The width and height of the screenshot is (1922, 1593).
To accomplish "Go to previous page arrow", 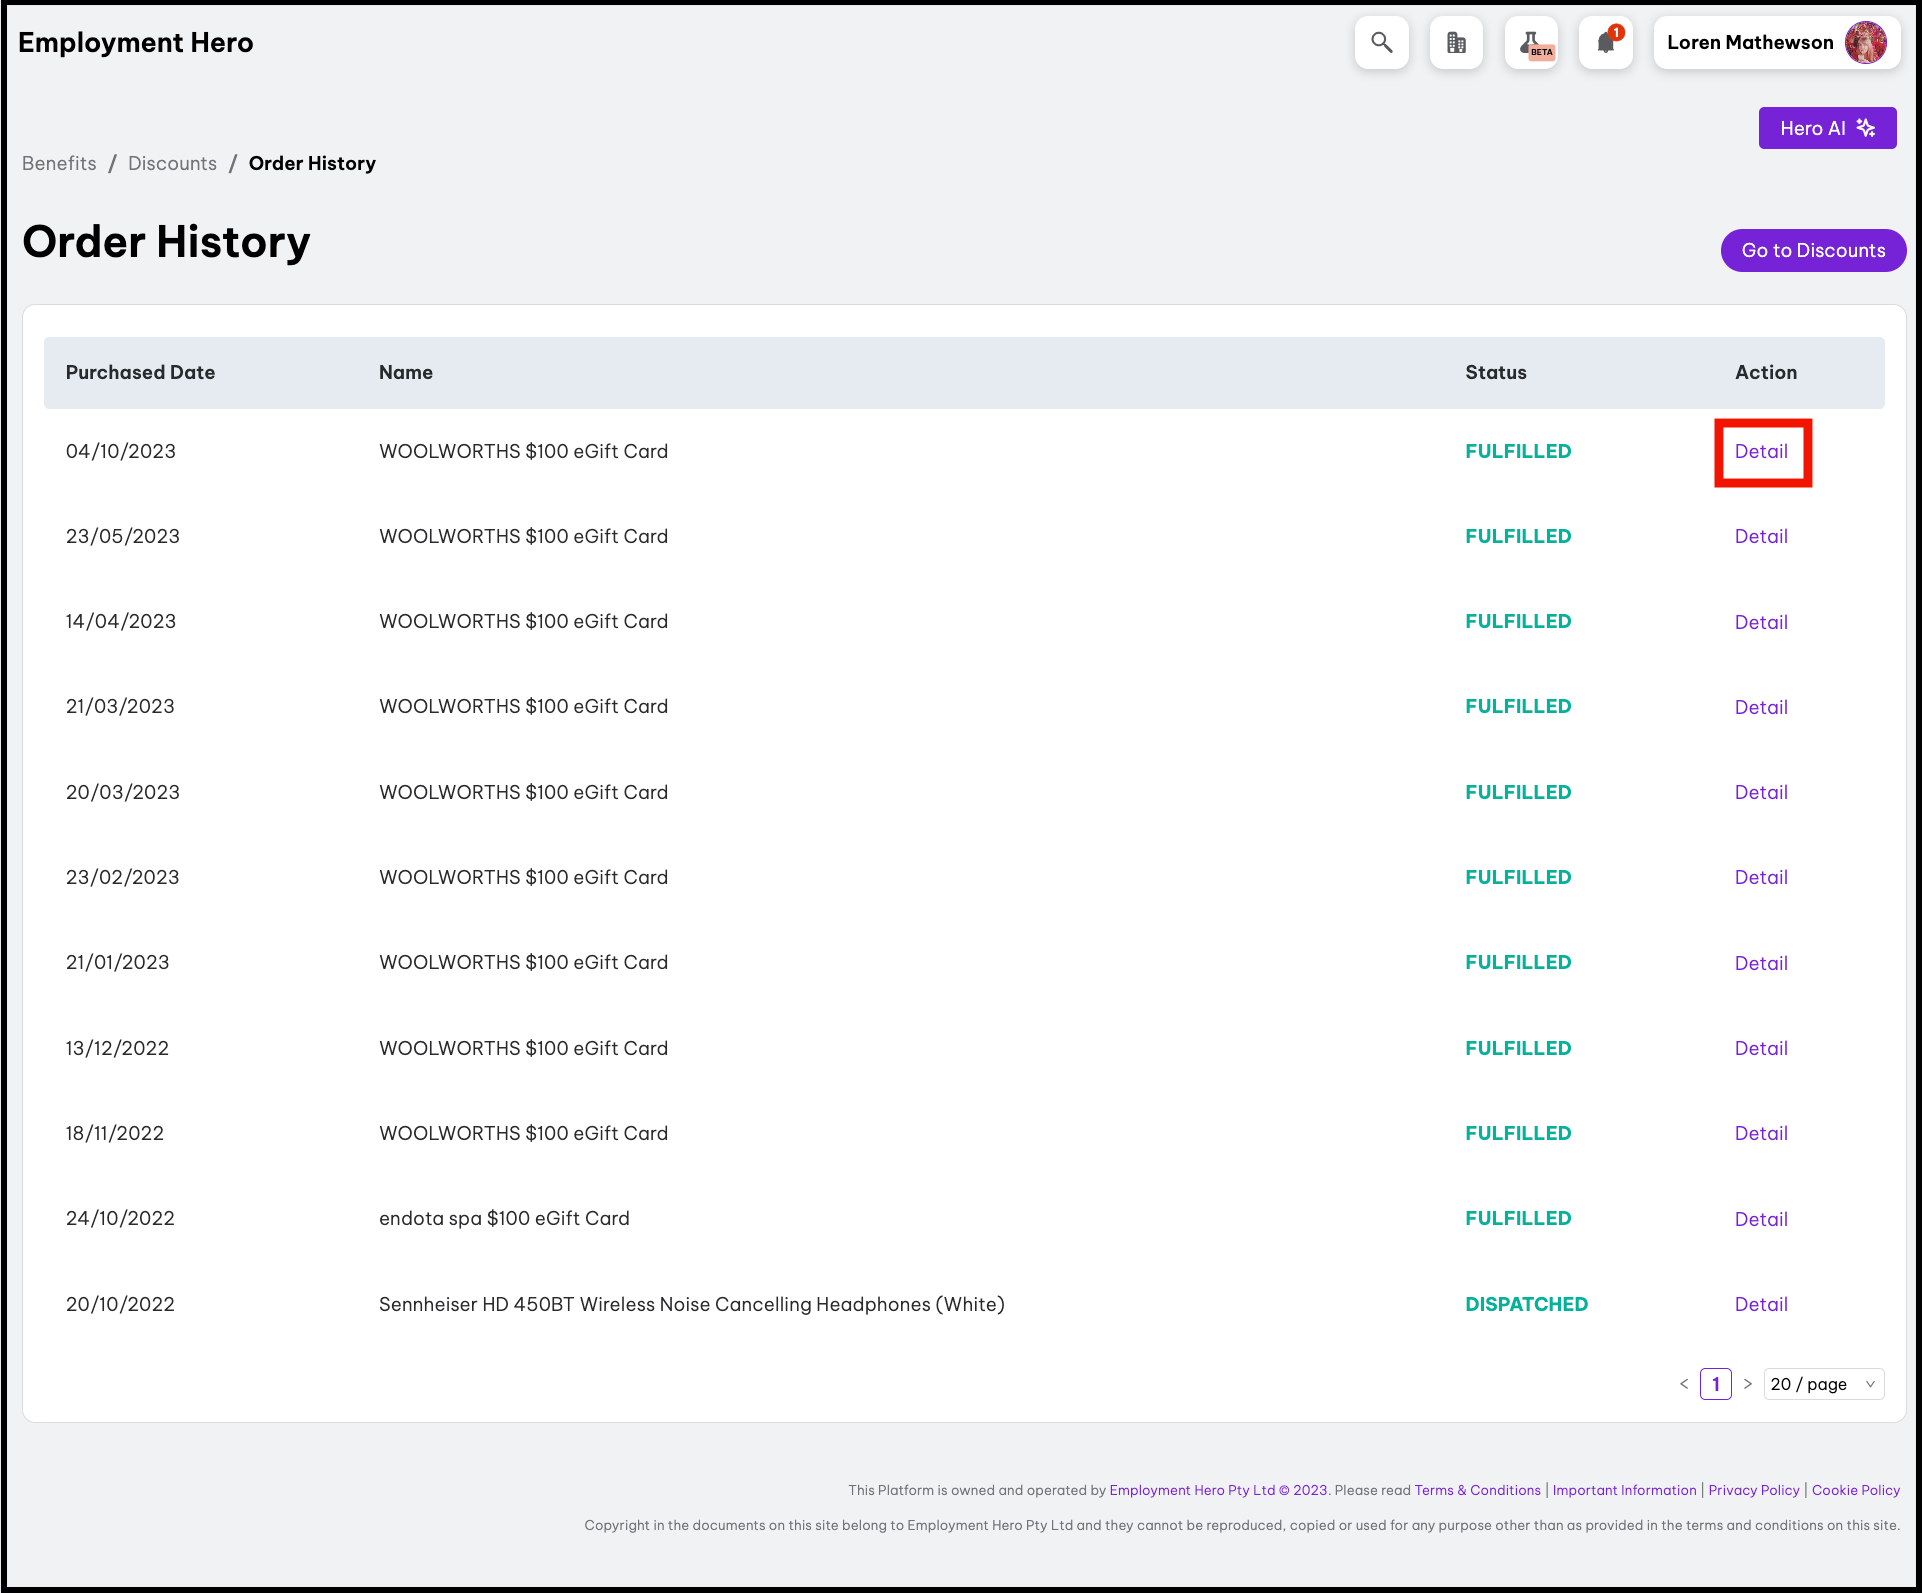I will point(1684,1384).
